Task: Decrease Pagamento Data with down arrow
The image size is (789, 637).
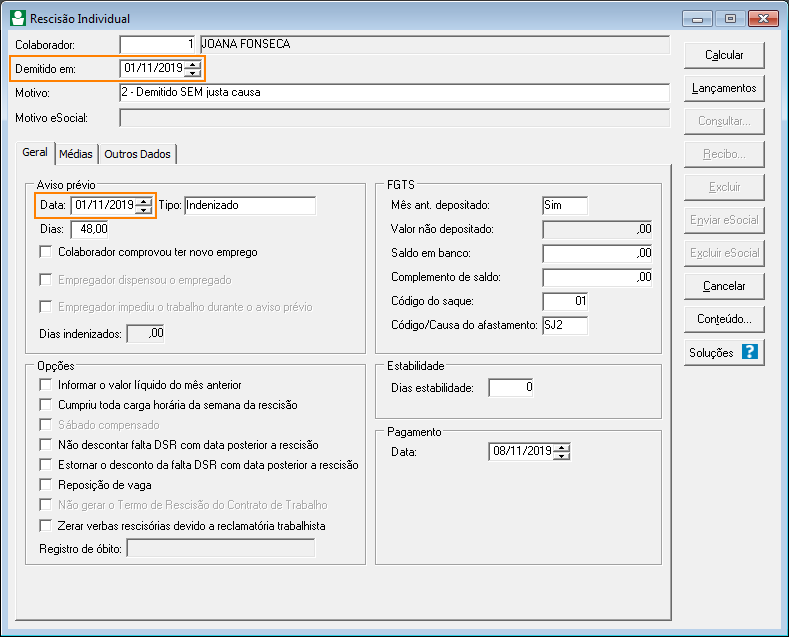Action: [x=562, y=455]
